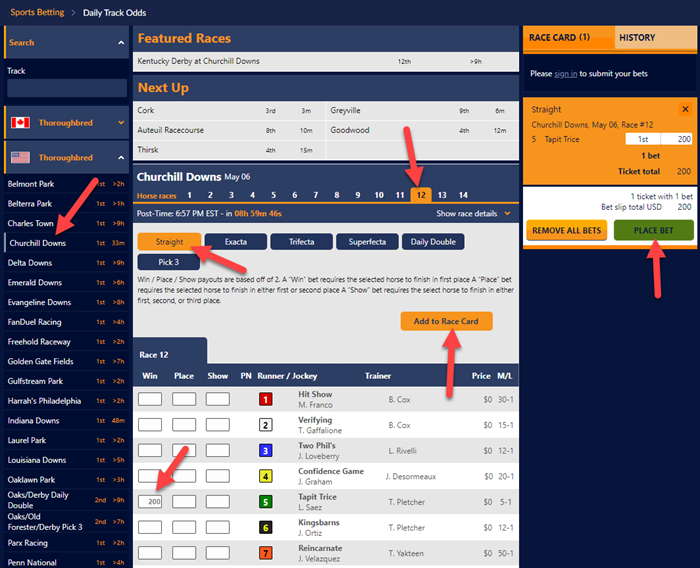Click the Canadian flag icon
This screenshot has width=700, height=568.
(20, 122)
